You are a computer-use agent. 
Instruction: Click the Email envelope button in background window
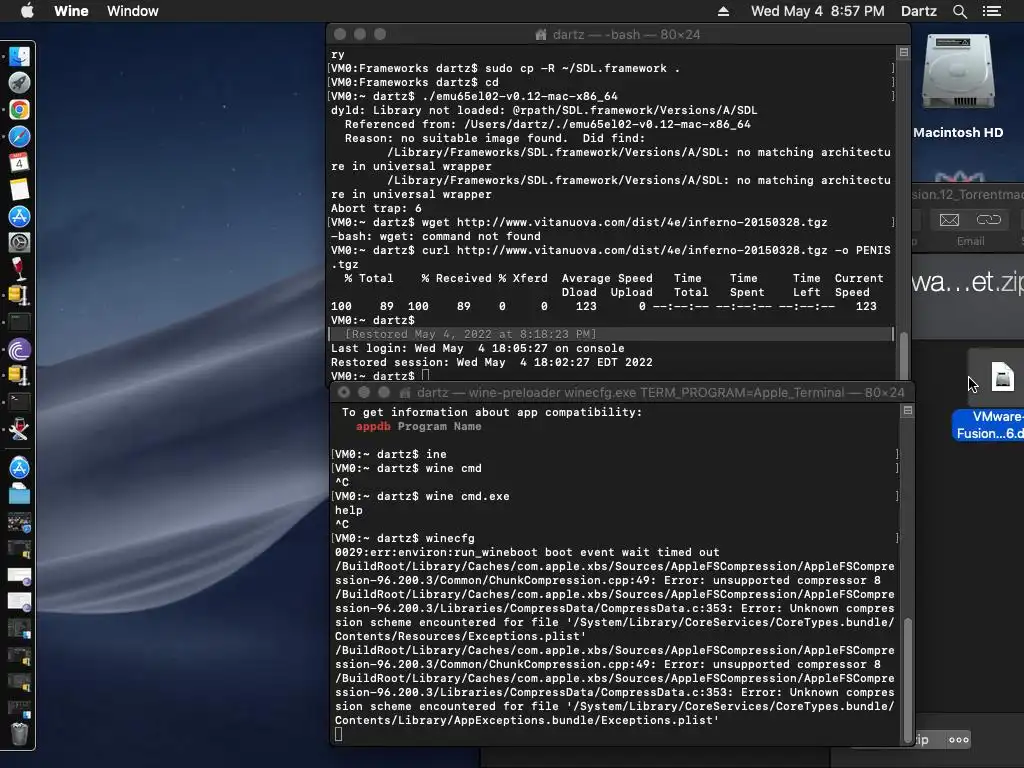tap(950, 221)
